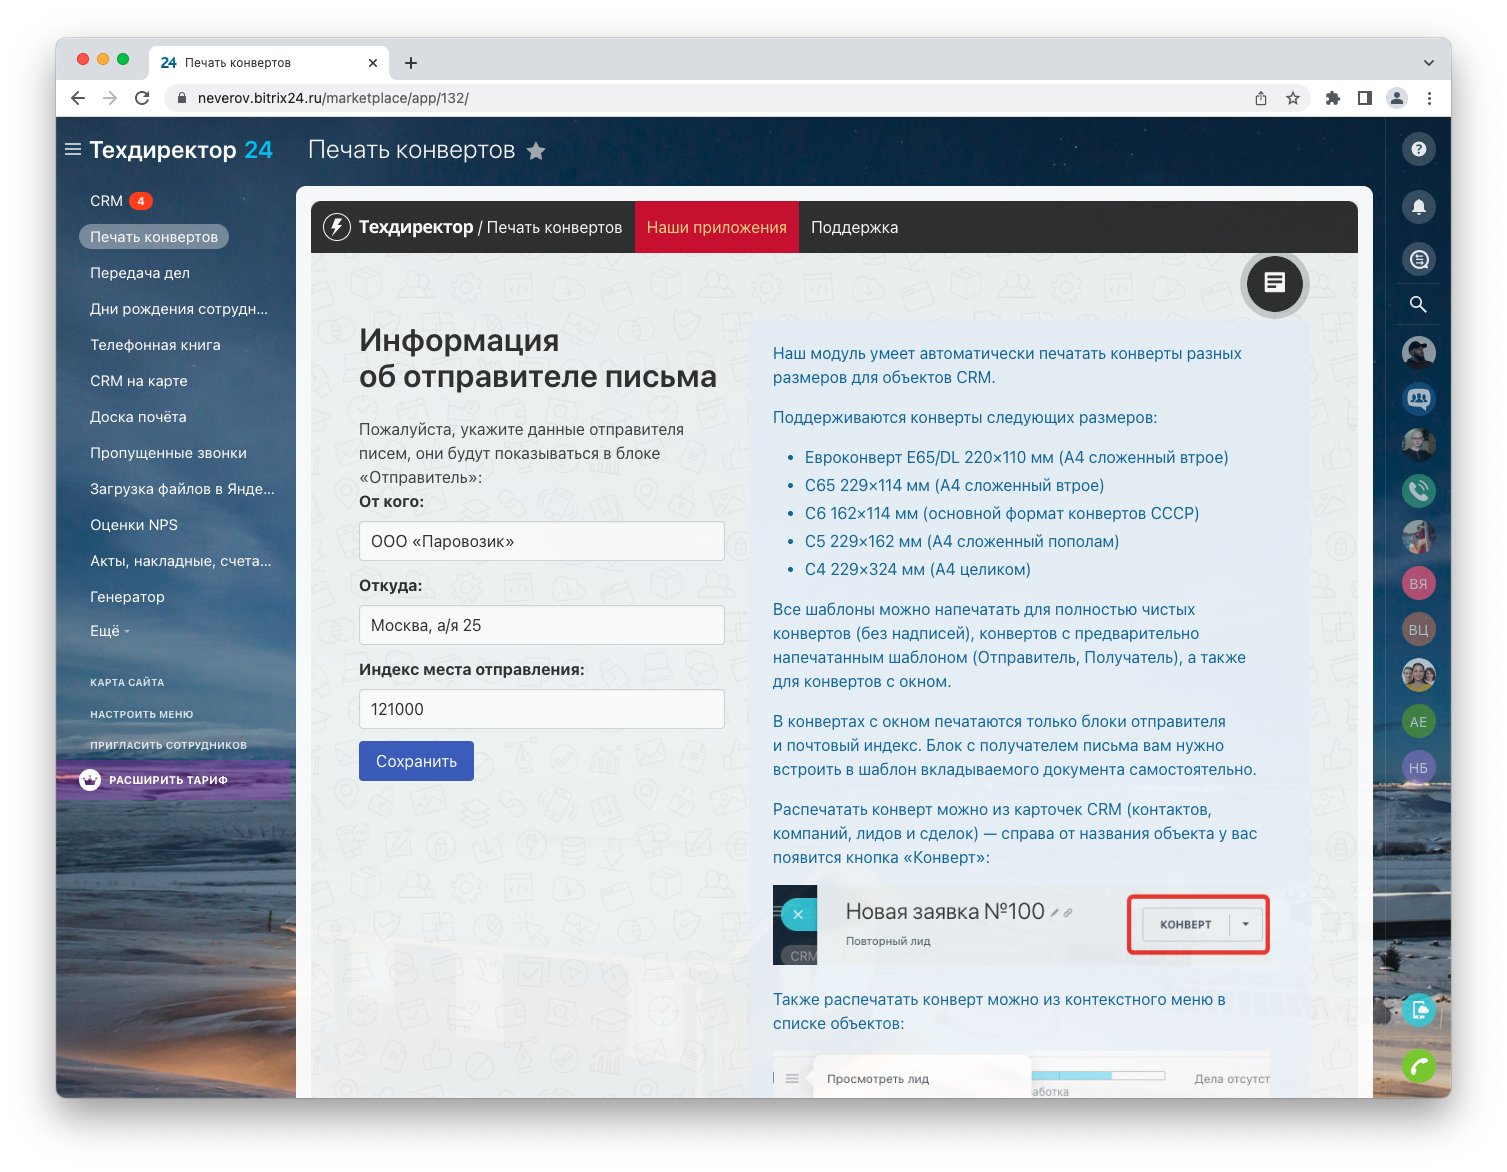
Task: Open the notifications bell
Action: click(x=1418, y=207)
